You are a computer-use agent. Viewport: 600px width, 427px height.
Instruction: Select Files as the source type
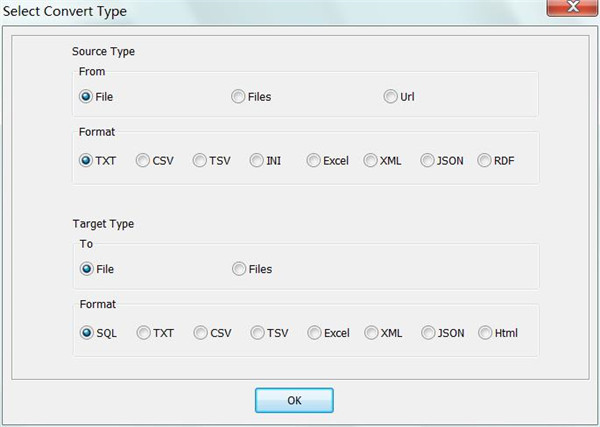(x=238, y=97)
